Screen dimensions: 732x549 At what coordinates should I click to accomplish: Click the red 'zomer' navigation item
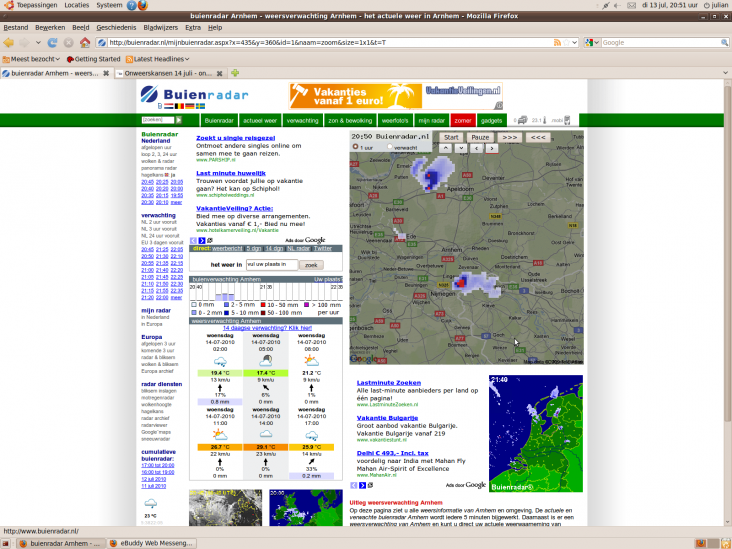462,120
